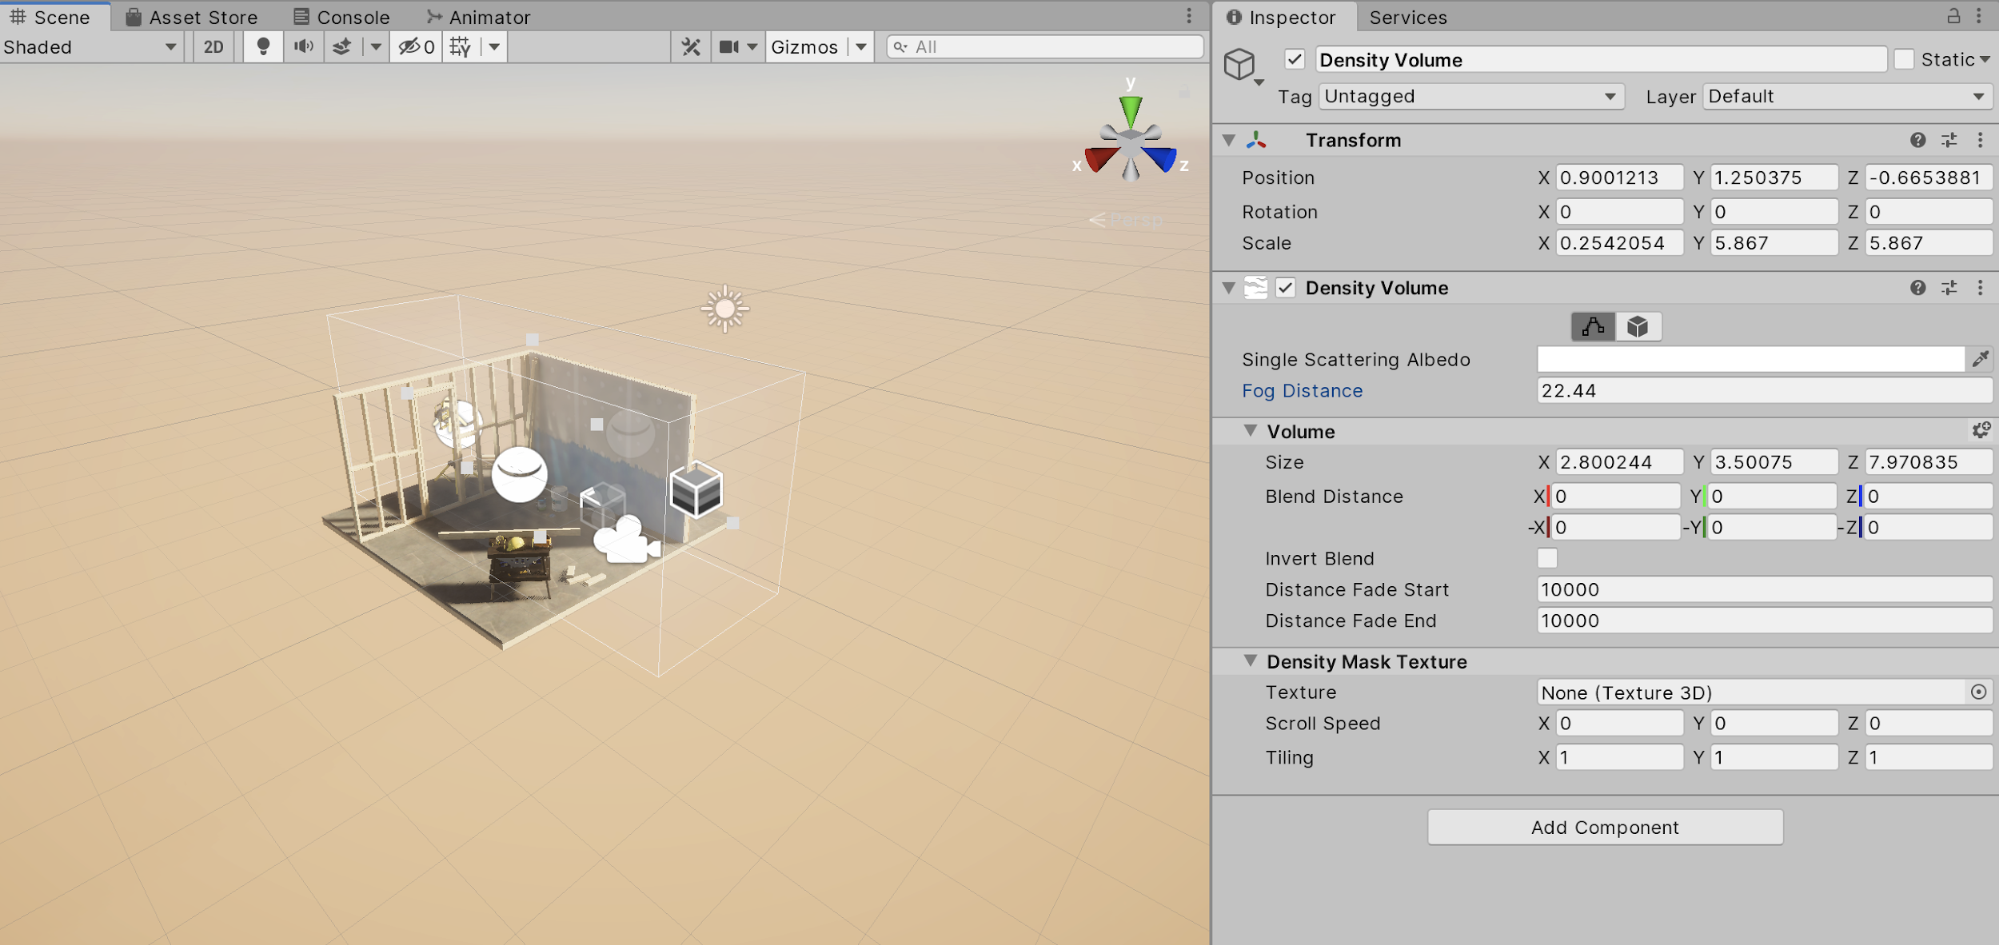Open the texture object picker circle

click(1978, 692)
